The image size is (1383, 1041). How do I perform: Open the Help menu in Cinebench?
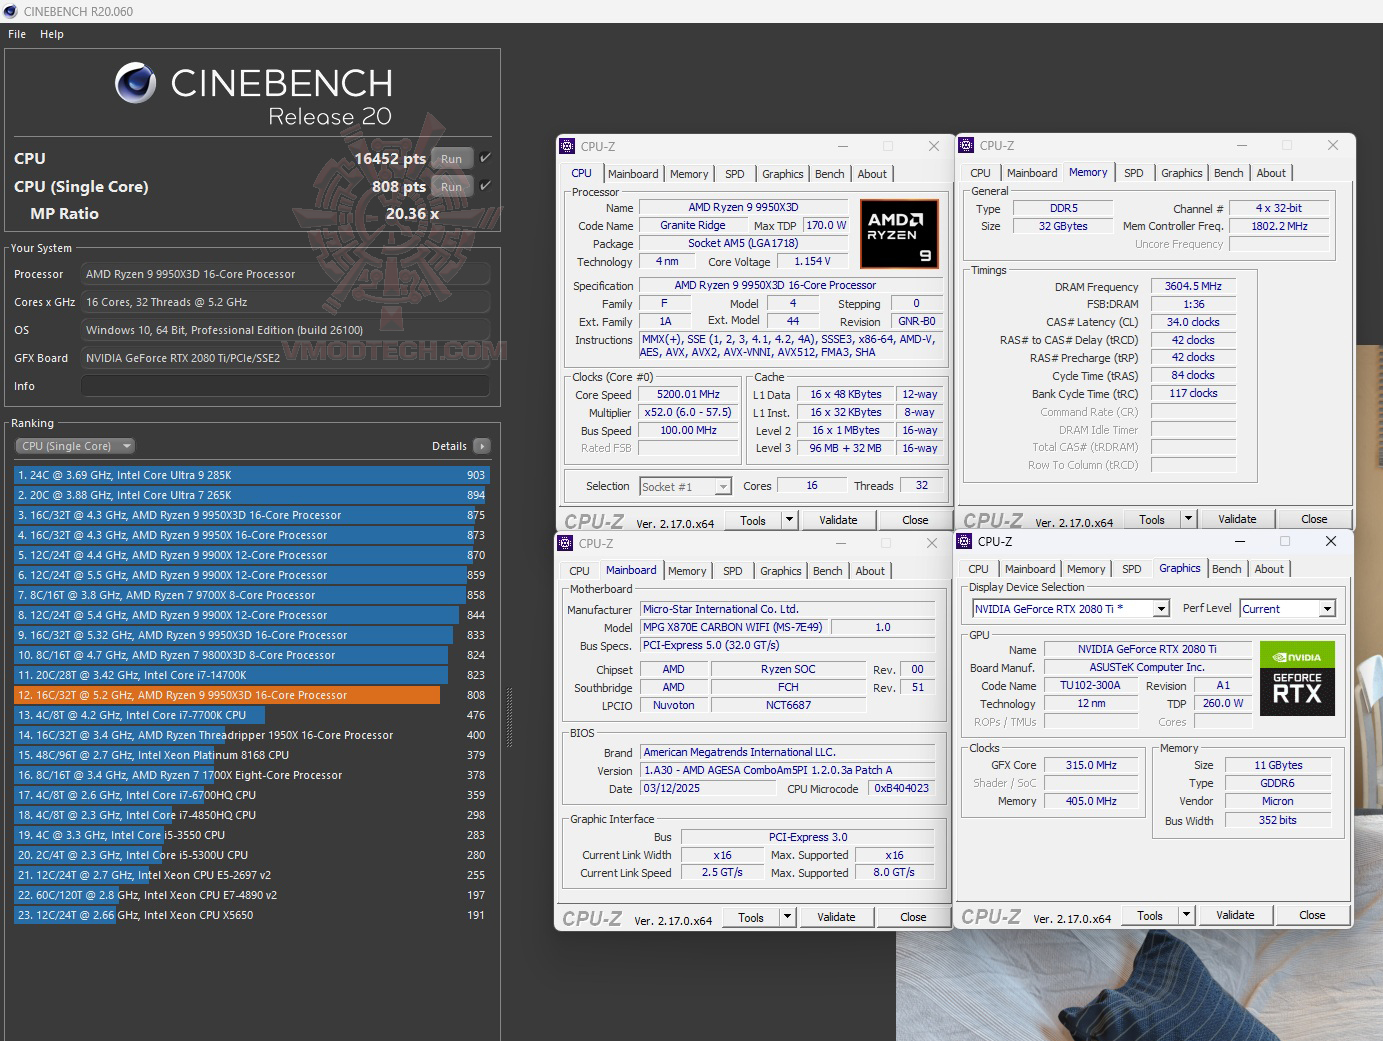pyautogui.click(x=52, y=34)
